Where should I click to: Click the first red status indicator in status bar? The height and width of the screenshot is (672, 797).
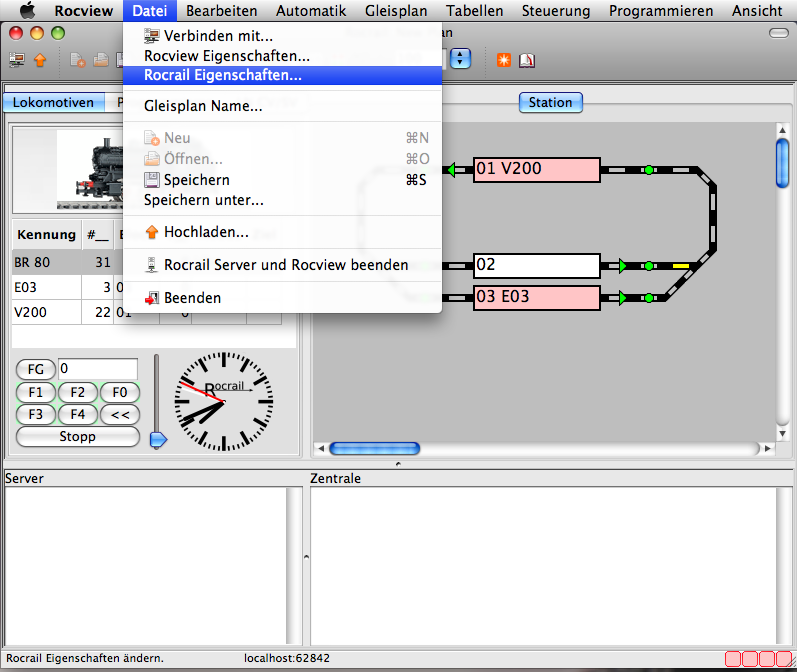click(x=734, y=659)
